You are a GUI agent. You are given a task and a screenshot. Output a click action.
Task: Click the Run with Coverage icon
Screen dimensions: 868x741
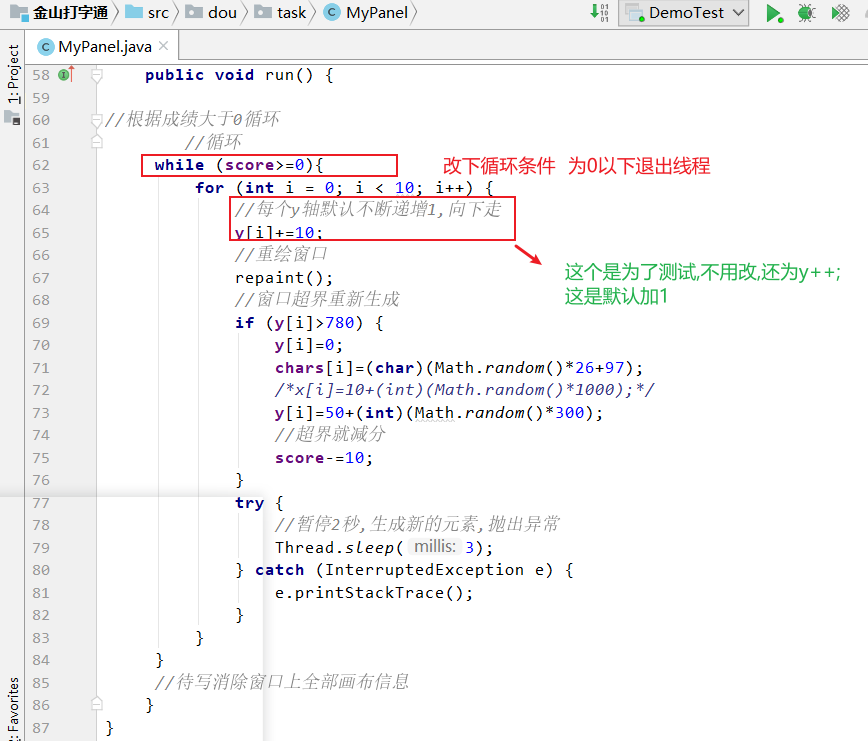pyautogui.click(x=840, y=13)
